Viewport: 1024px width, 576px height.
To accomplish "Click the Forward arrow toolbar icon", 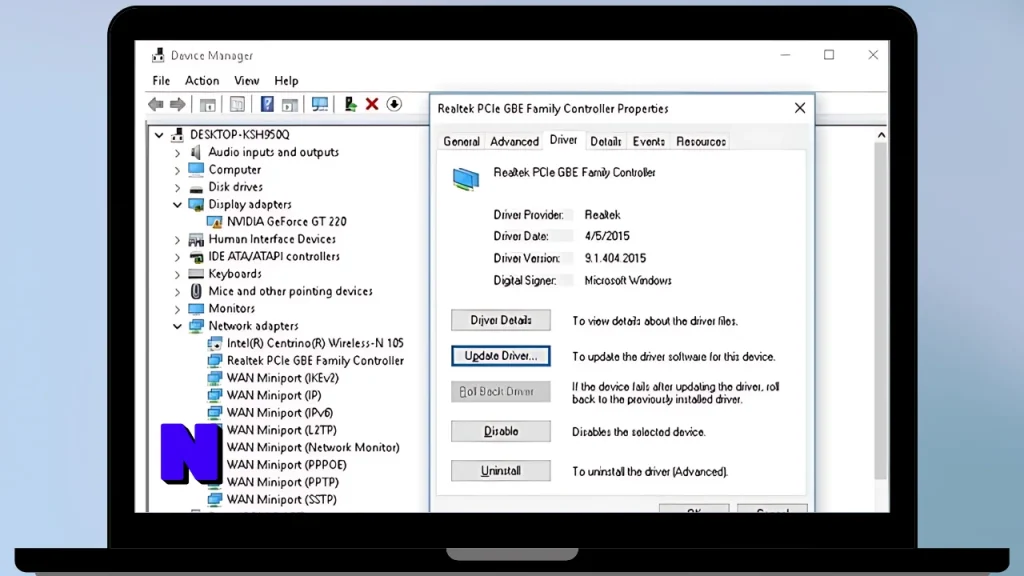I will point(178,104).
